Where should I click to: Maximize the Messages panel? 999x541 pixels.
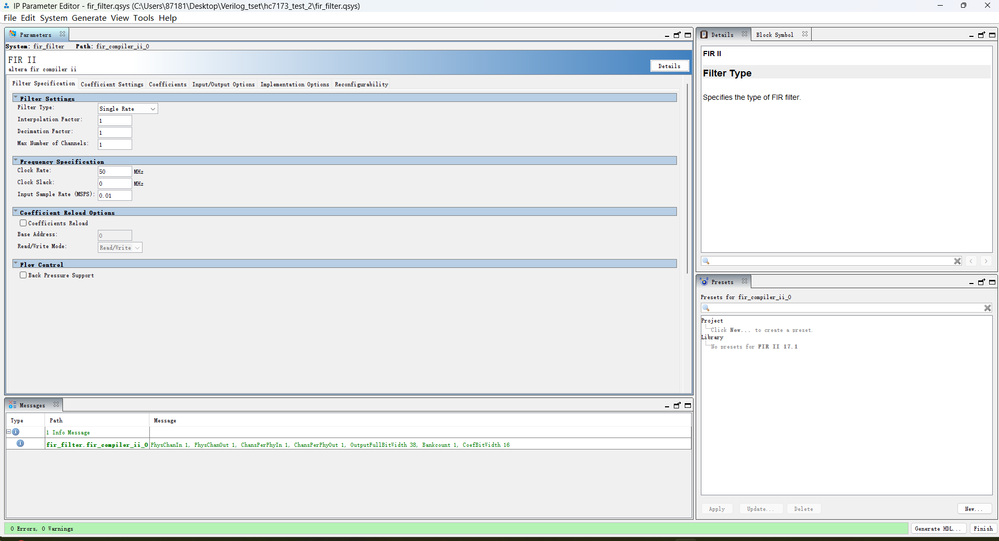click(688, 406)
